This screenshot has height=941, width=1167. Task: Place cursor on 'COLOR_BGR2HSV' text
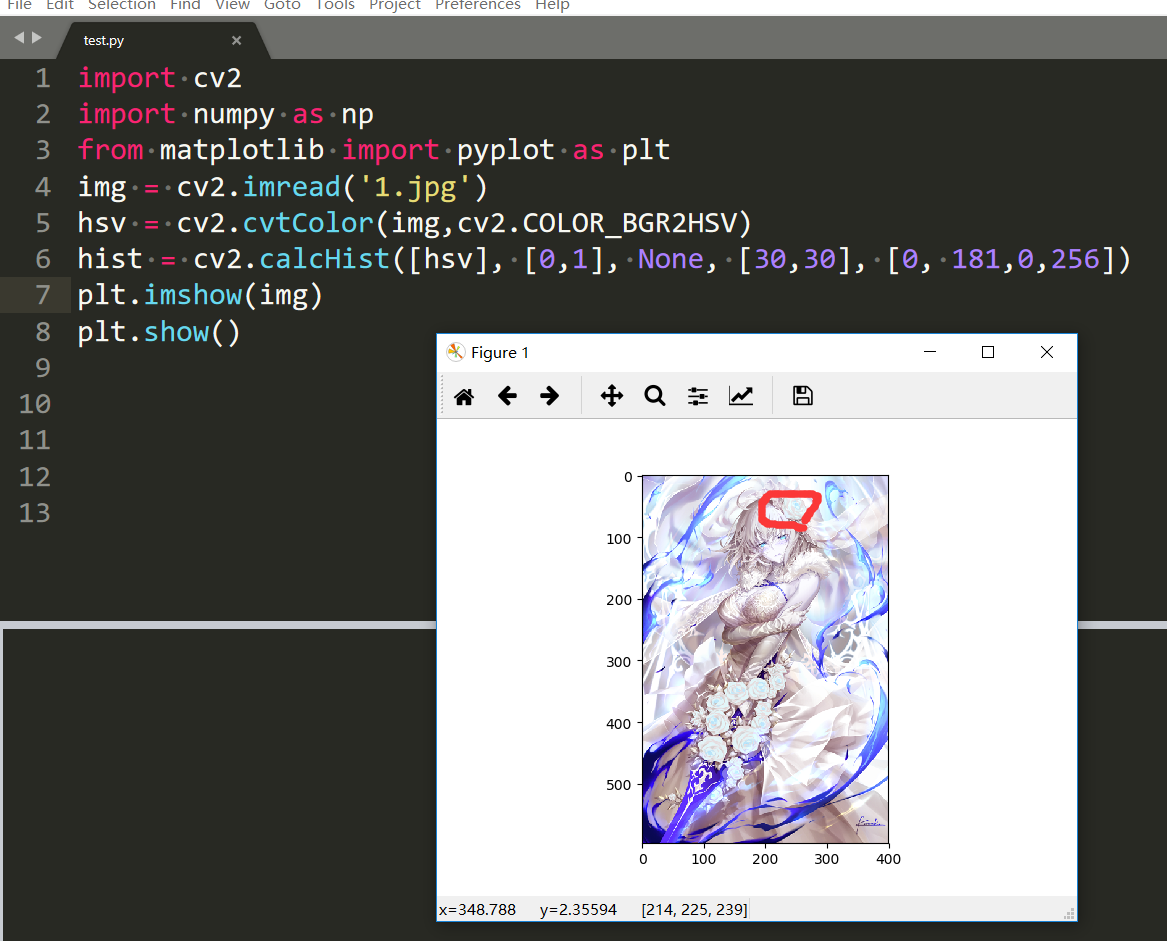(630, 223)
